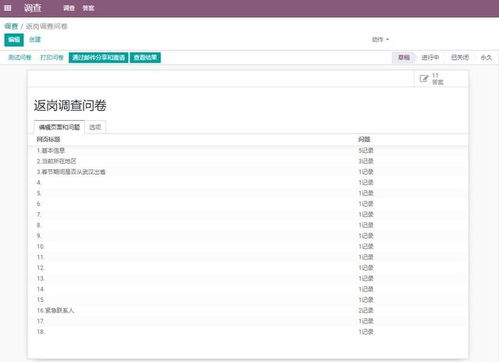Click the 查看结果 button
Screen dimensions: 499x362
145,58
